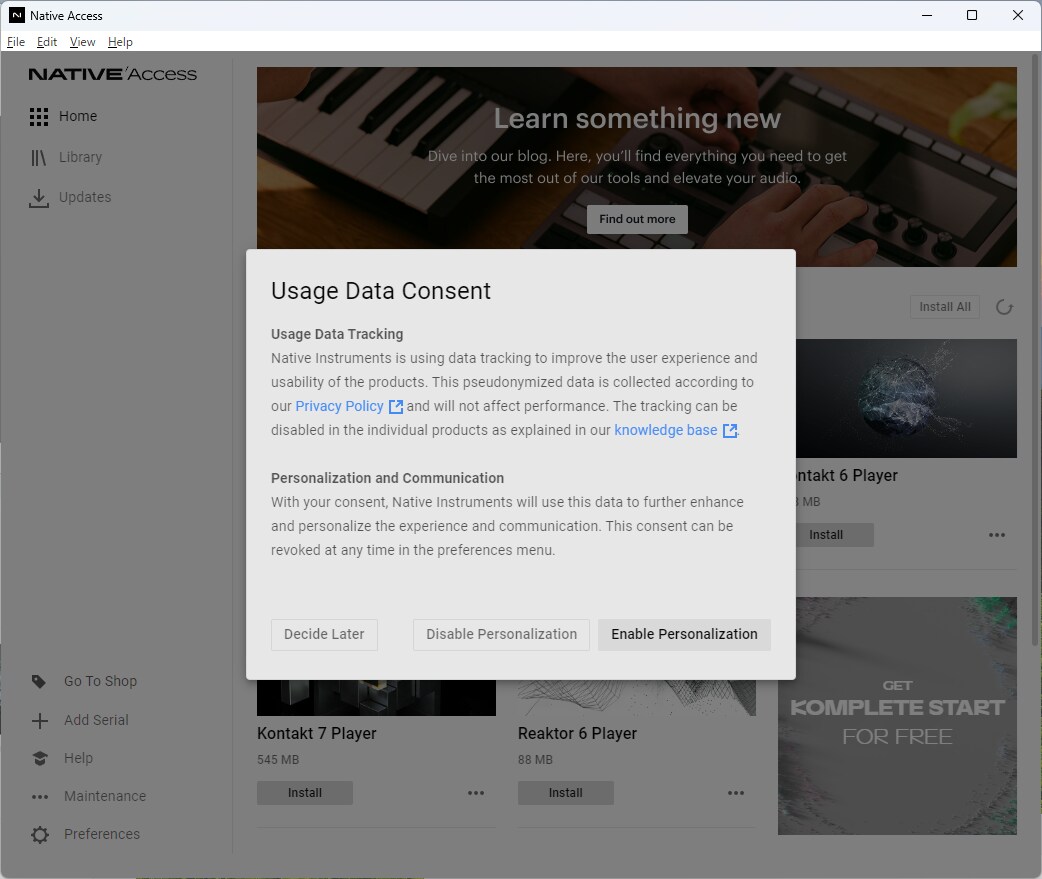The image size is (1042, 879).
Task: Open the View menu
Action: coord(82,42)
